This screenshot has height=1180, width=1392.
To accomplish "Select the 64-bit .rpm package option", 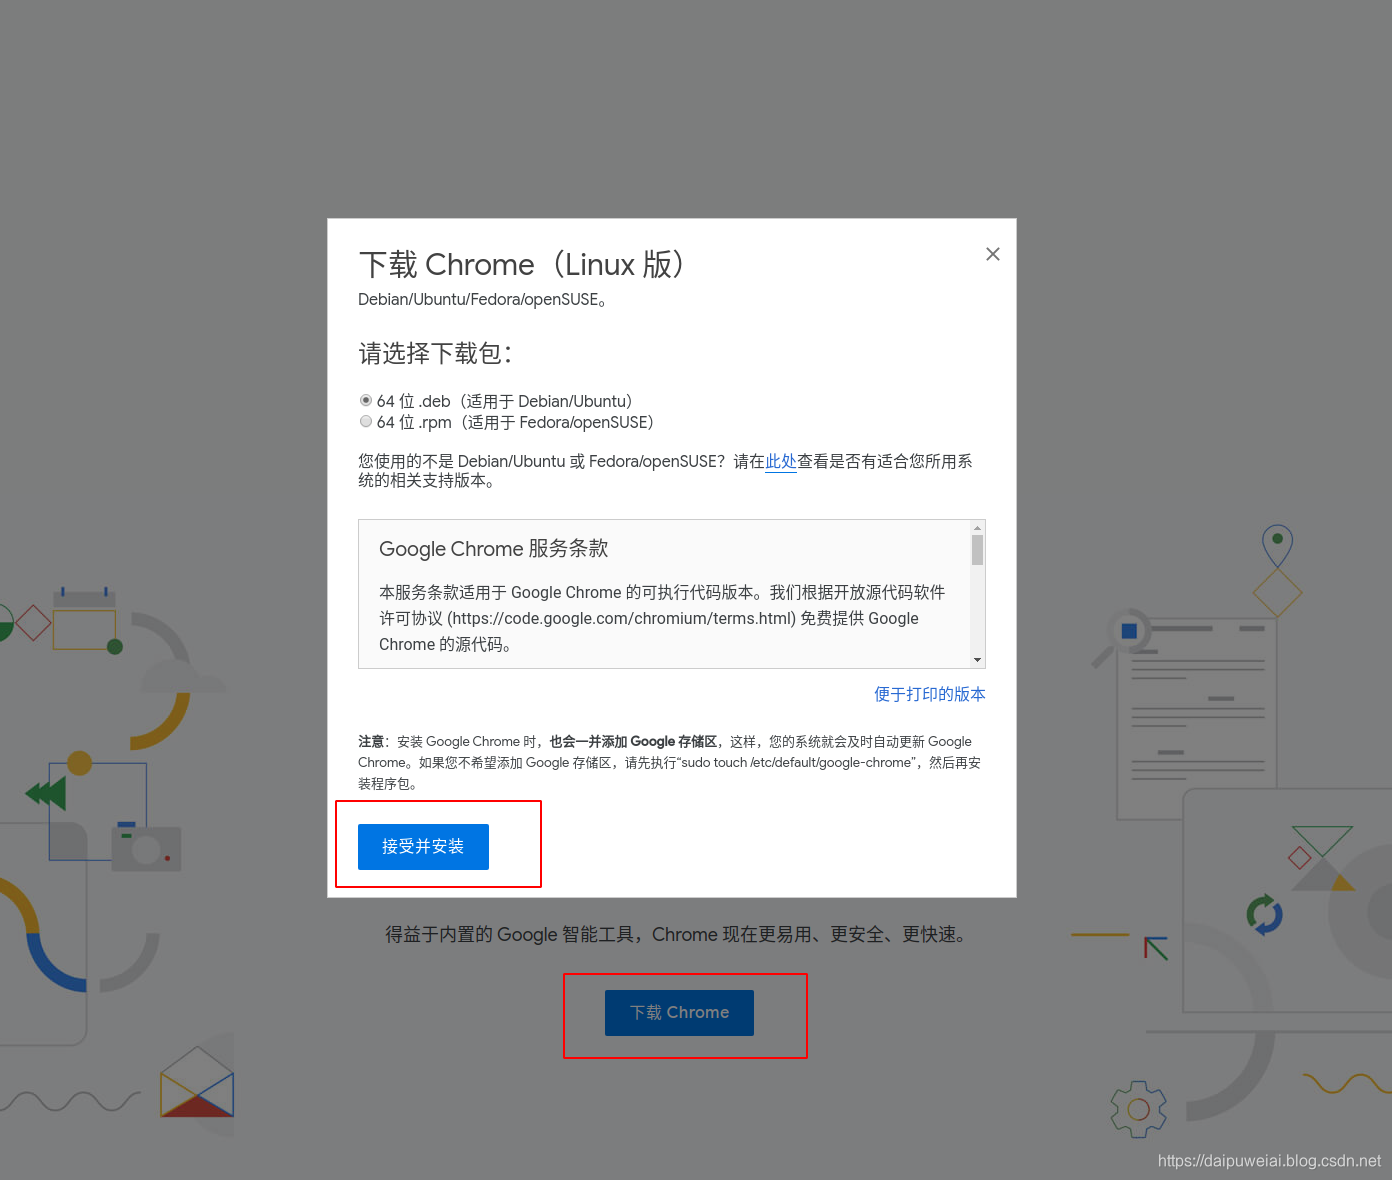I will point(366,421).
